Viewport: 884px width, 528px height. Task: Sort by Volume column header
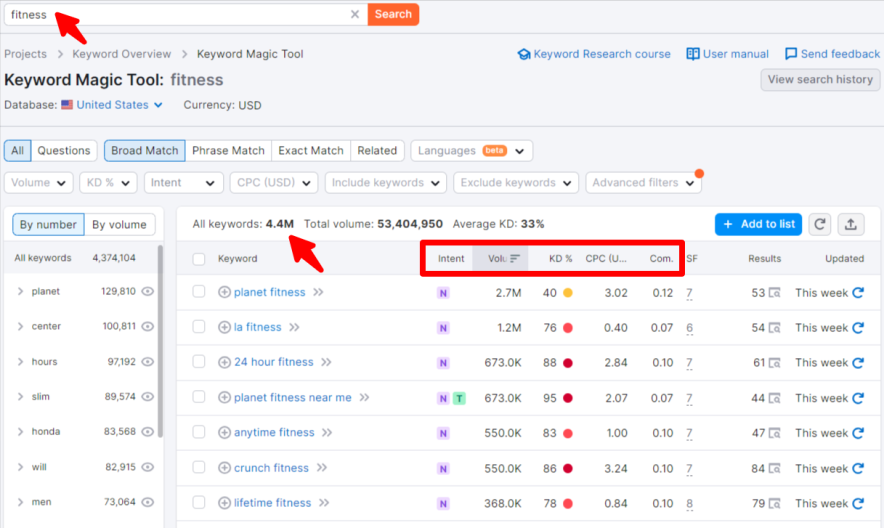point(500,259)
